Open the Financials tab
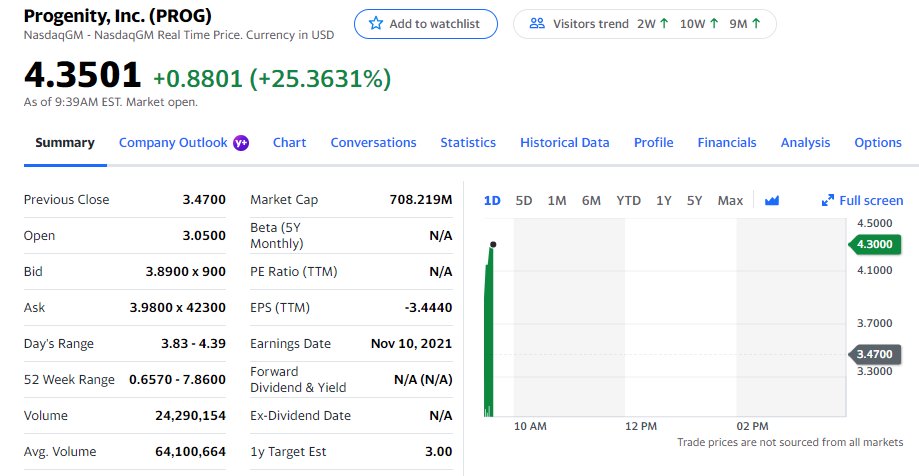Viewport: 919px width, 476px height. click(x=727, y=142)
